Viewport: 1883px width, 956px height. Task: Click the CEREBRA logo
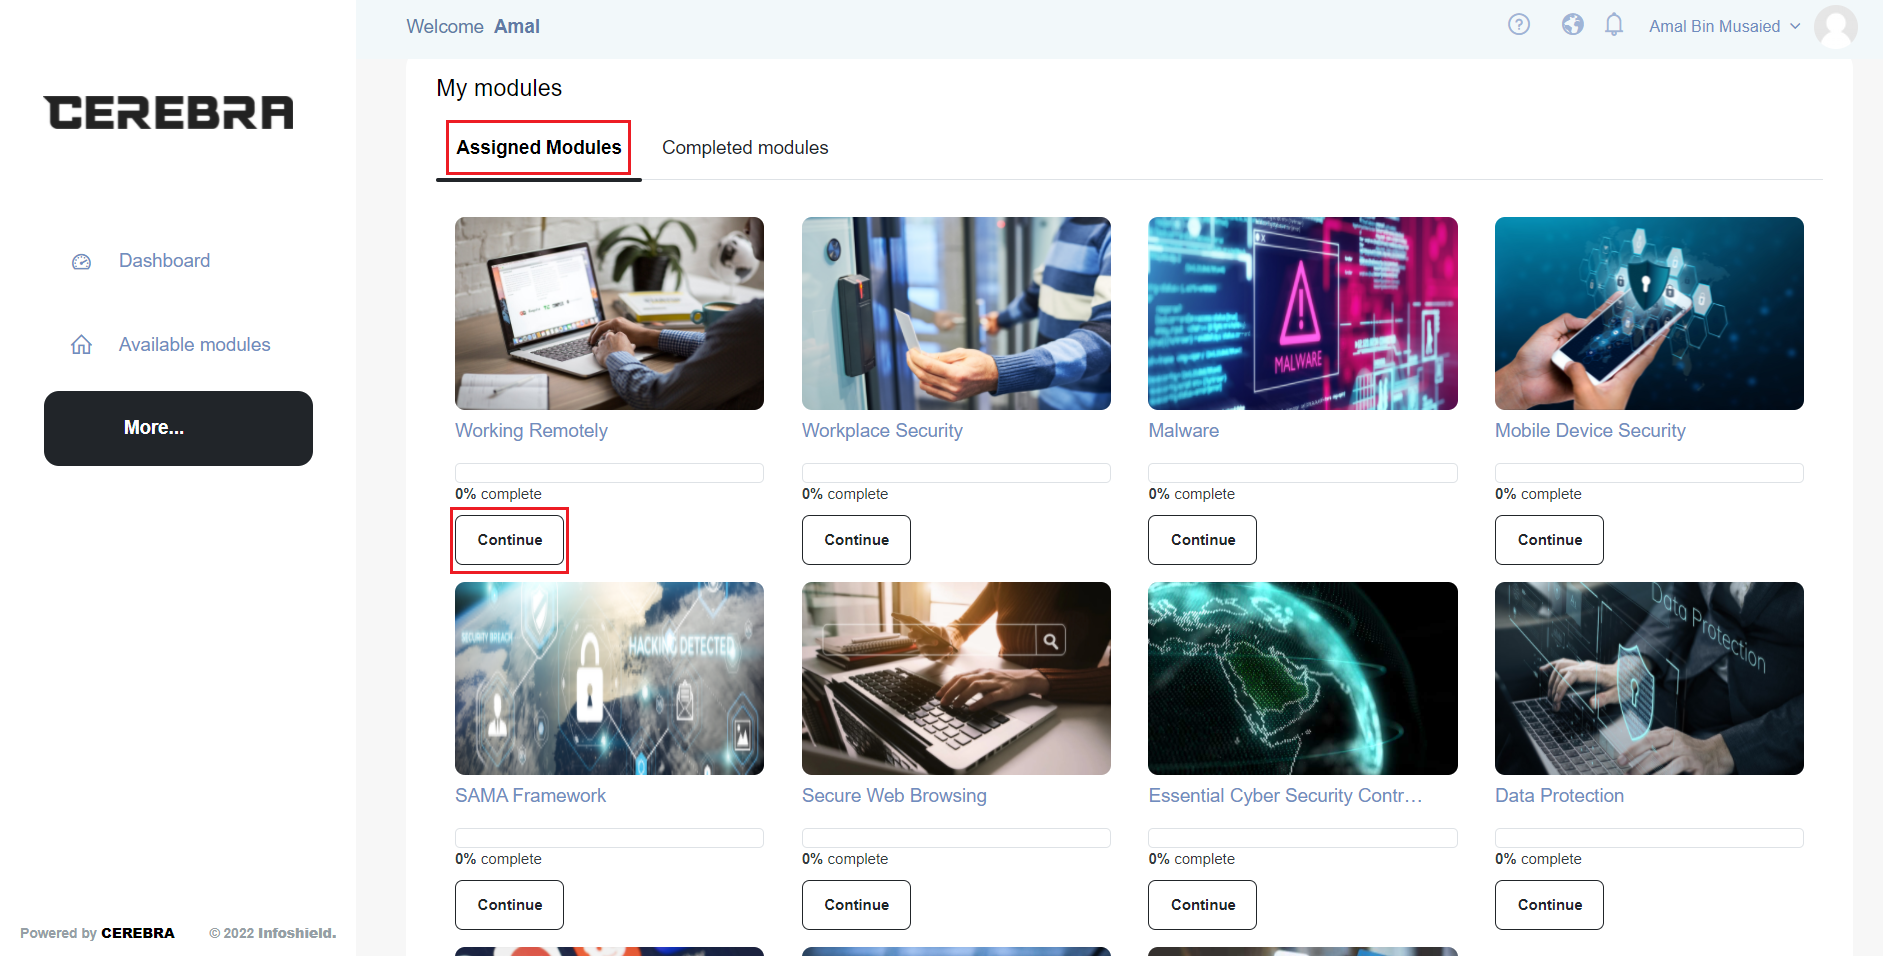pyautogui.click(x=168, y=113)
